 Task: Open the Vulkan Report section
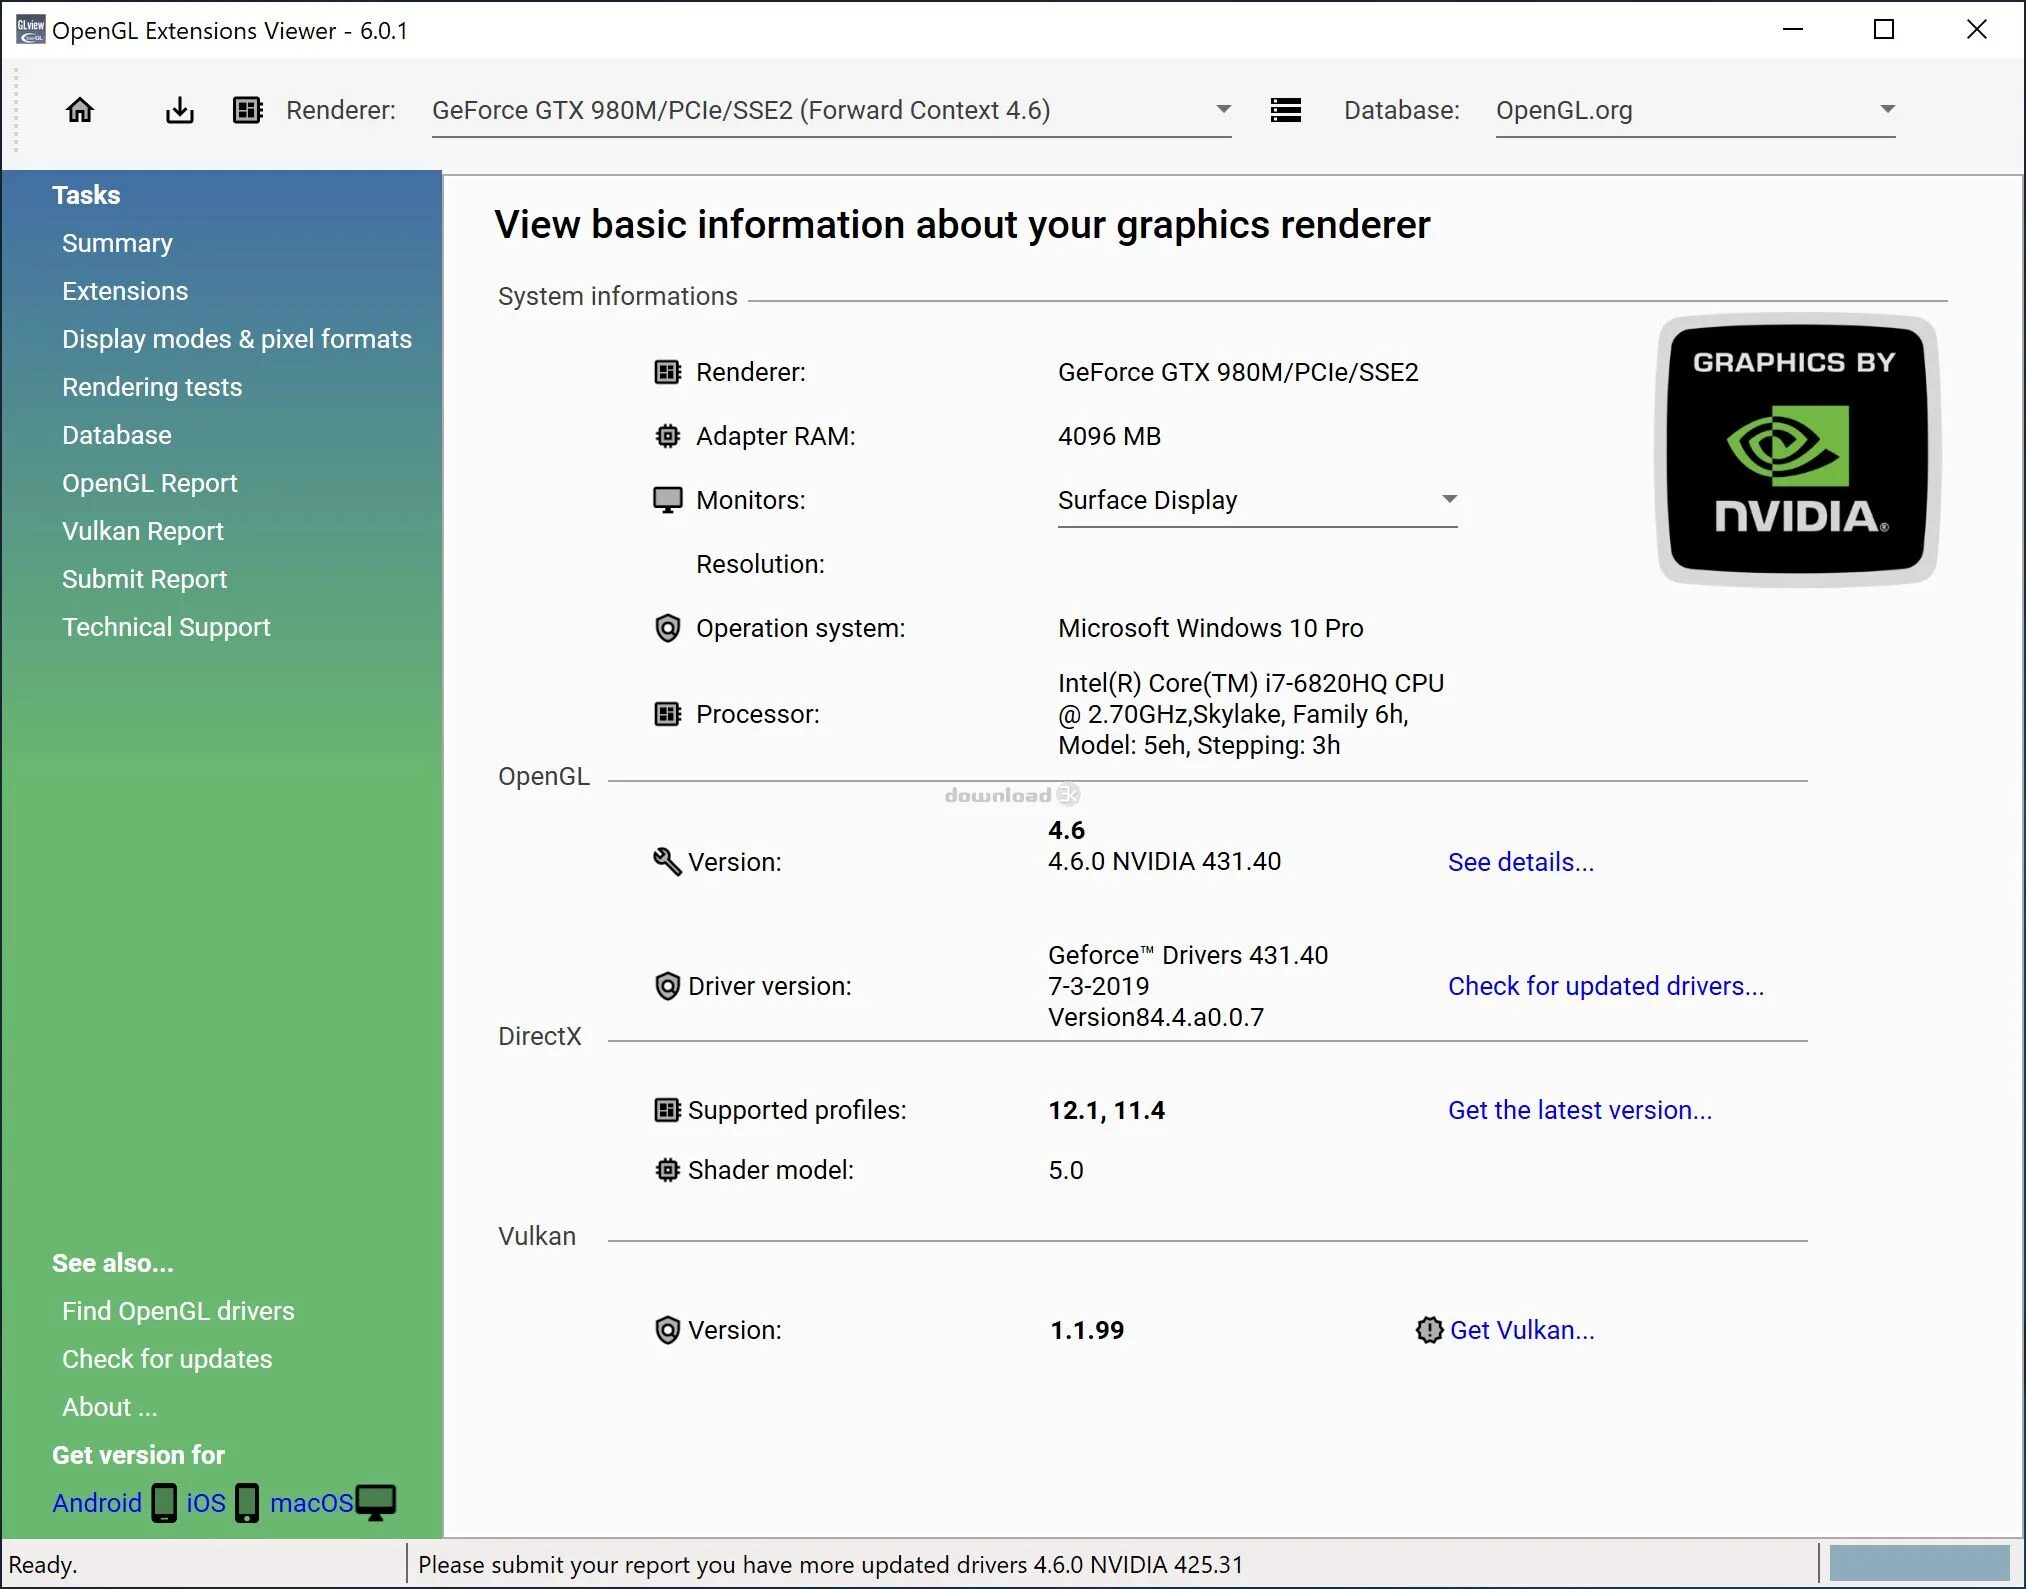pos(141,530)
